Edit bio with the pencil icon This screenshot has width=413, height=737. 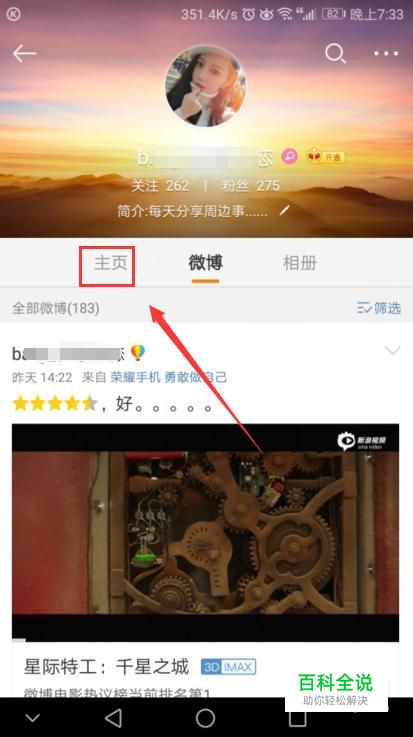(x=284, y=211)
